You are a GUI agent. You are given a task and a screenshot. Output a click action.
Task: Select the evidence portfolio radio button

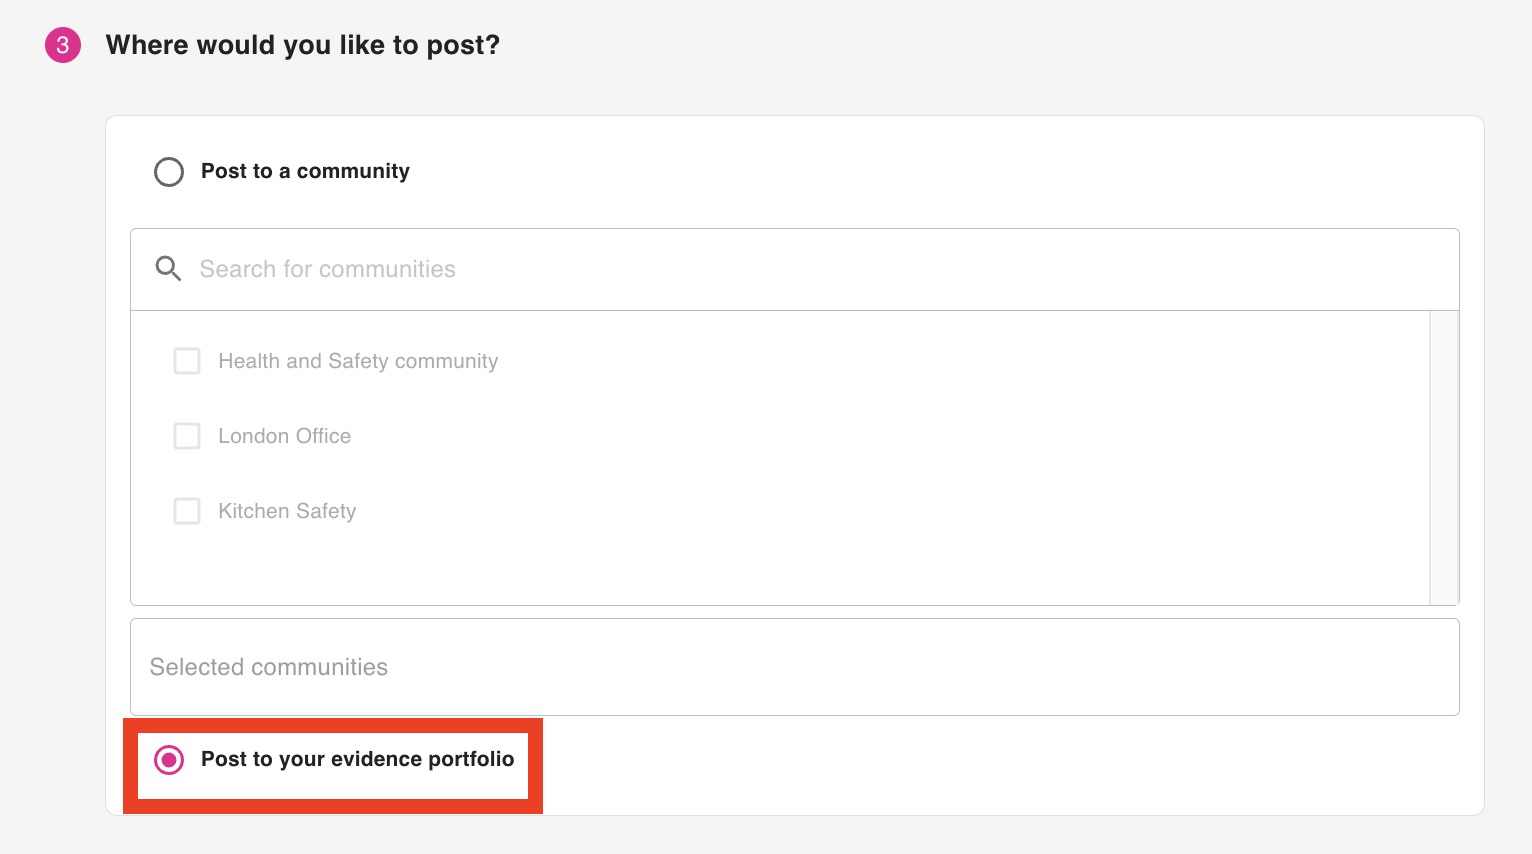point(169,760)
